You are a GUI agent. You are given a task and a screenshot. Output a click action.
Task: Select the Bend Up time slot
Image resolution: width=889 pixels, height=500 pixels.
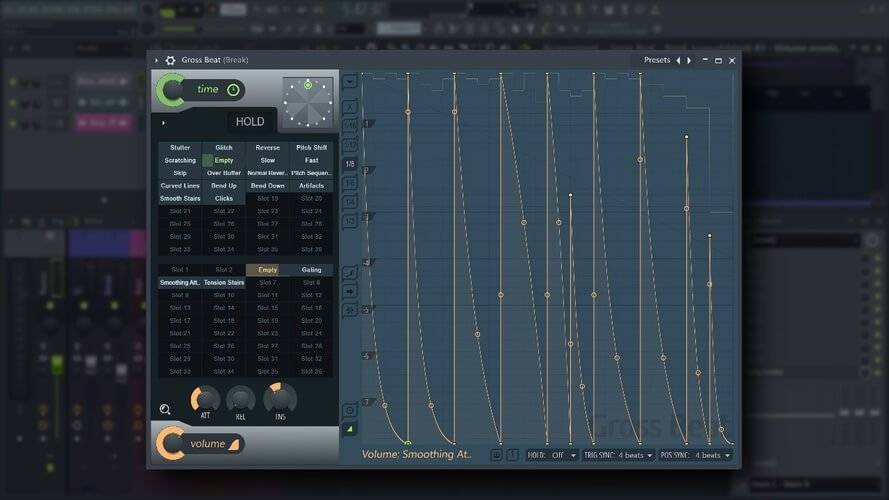coord(223,186)
